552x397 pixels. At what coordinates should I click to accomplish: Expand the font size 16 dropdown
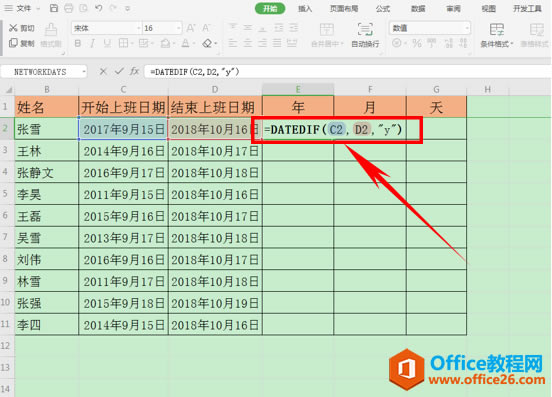point(178,28)
